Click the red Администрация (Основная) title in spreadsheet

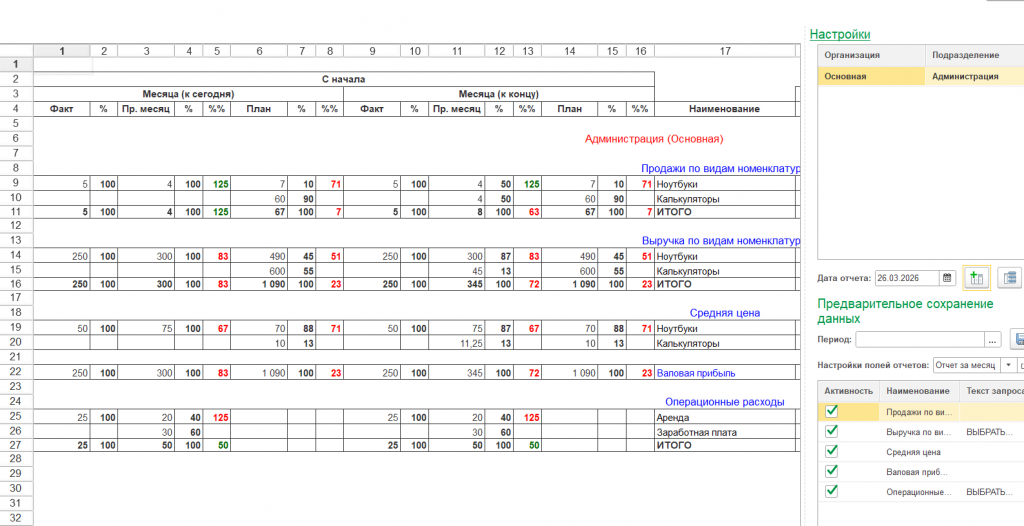pos(654,139)
